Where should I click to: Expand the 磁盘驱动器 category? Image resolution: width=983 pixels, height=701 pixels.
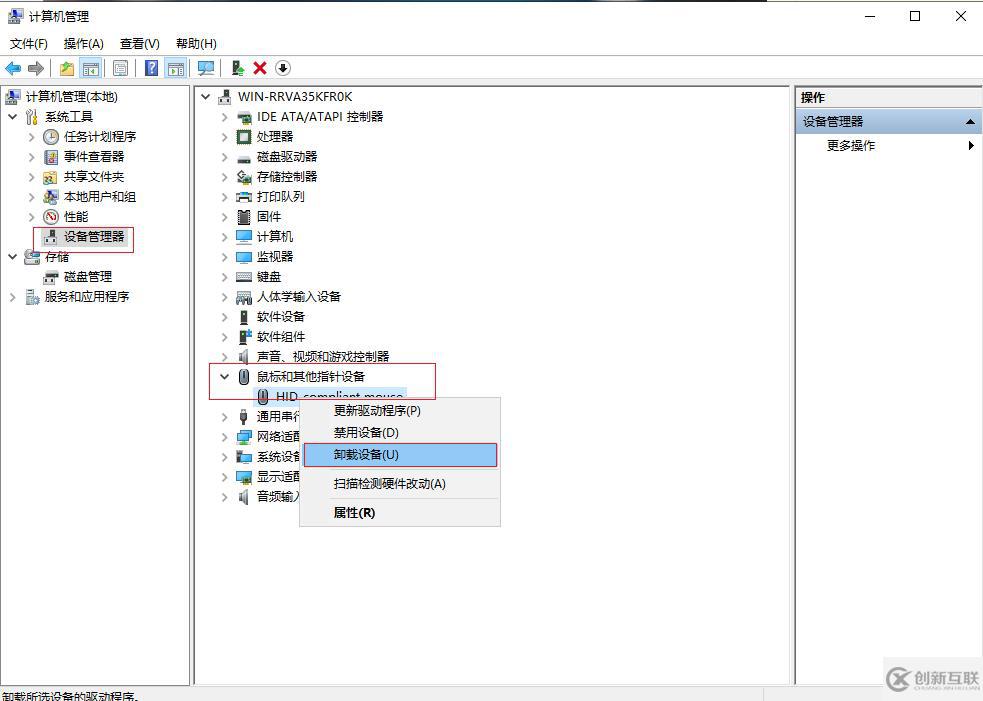coord(224,157)
